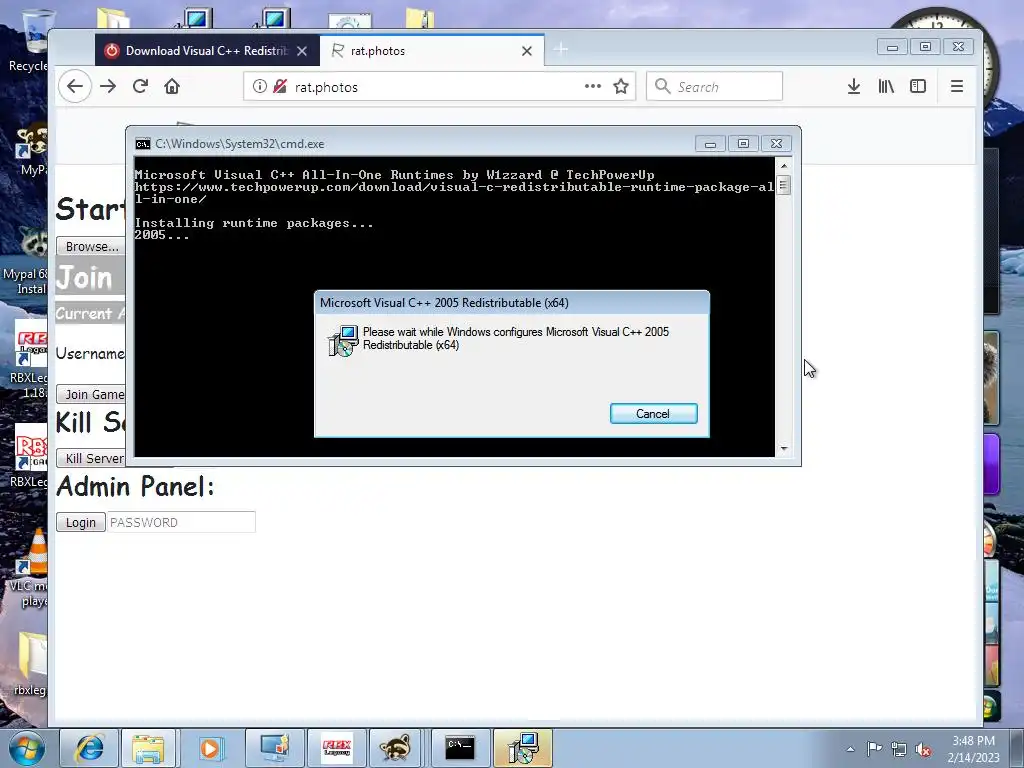This screenshot has height=768, width=1024.
Task: Open the Firefox hamburger menu
Action: tap(957, 86)
